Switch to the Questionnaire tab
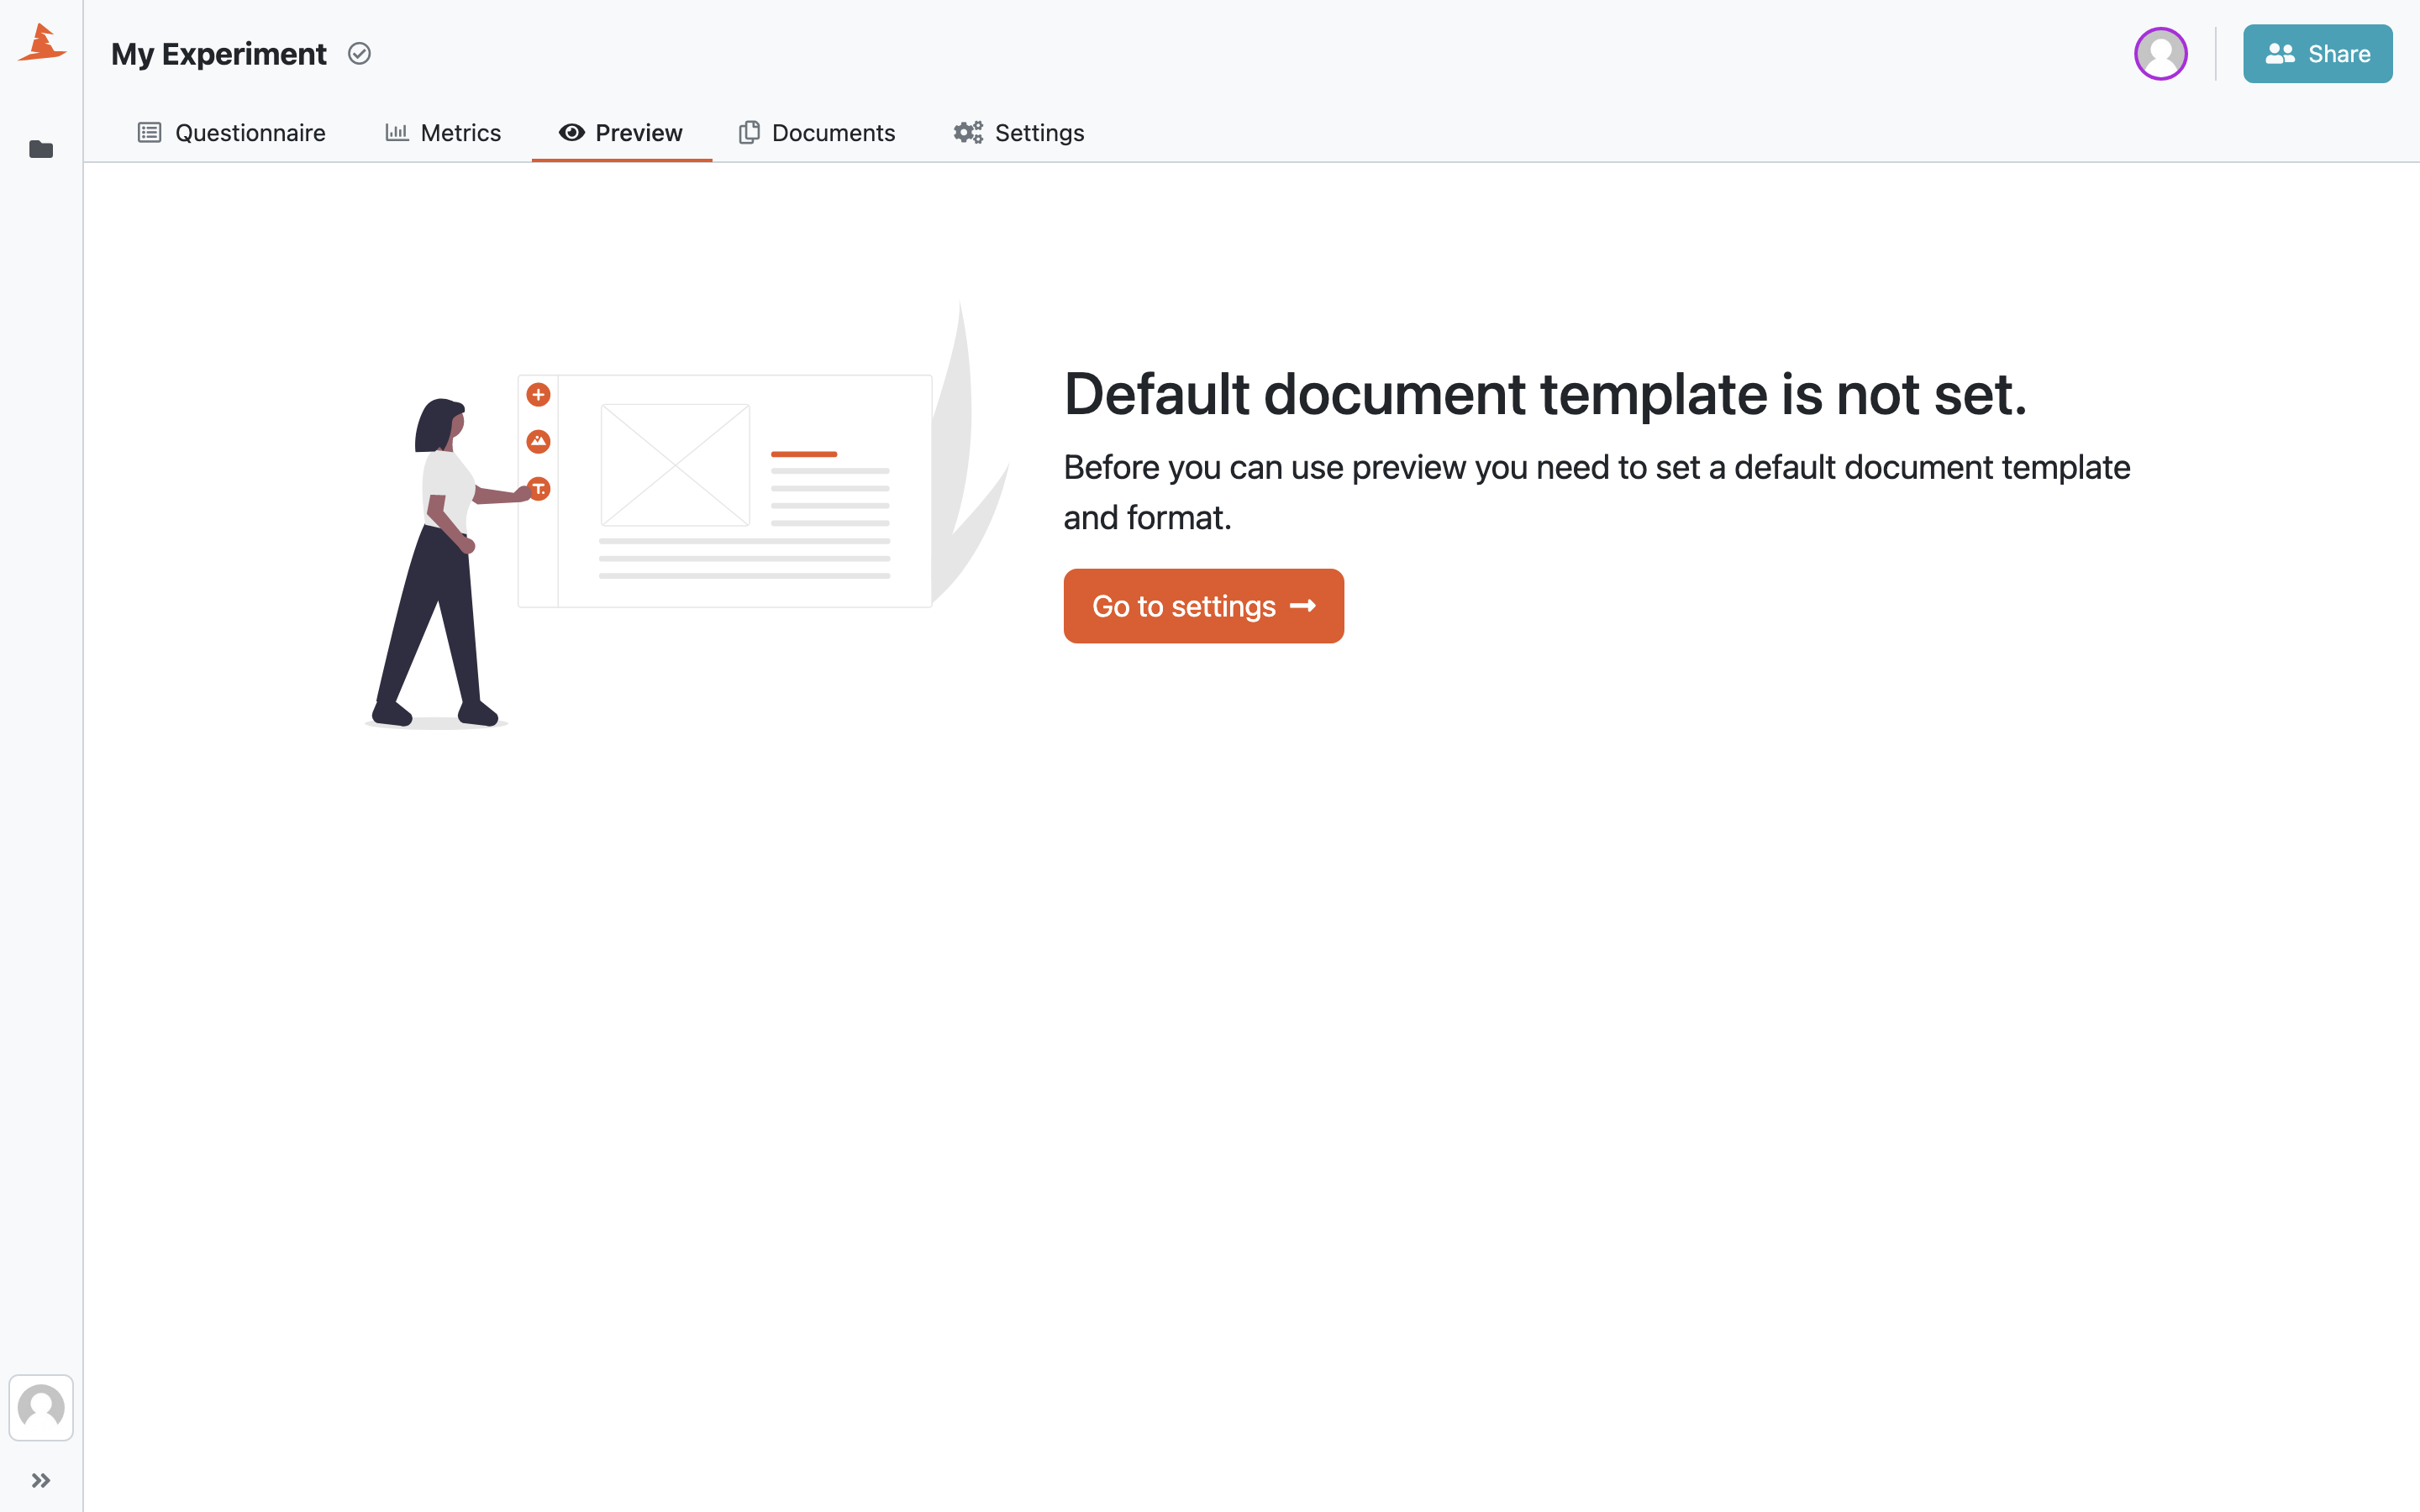The height and width of the screenshot is (1512, 2420). [x=232, y=133]
